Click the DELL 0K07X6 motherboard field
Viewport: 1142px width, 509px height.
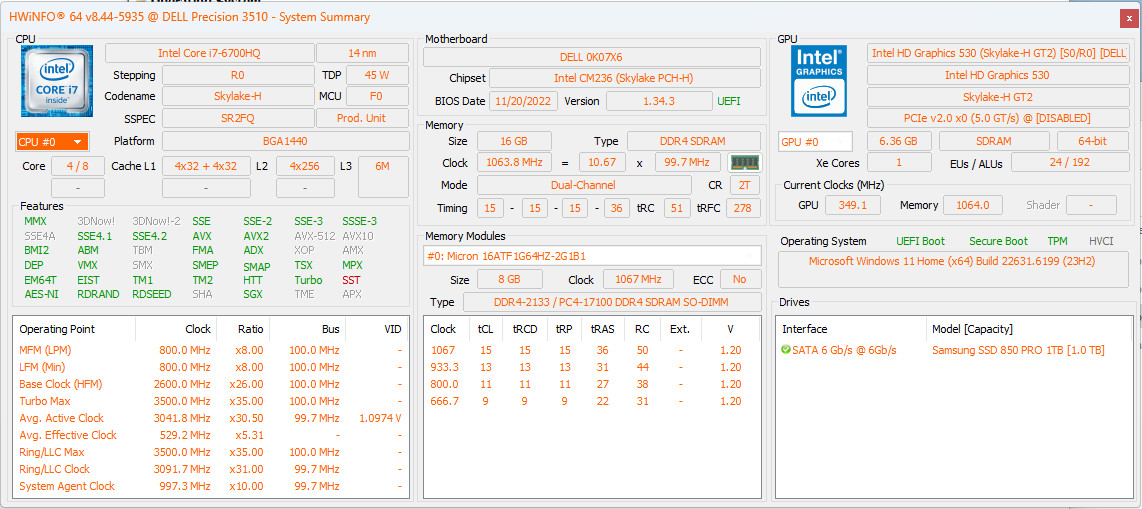[x=591, y=57]
